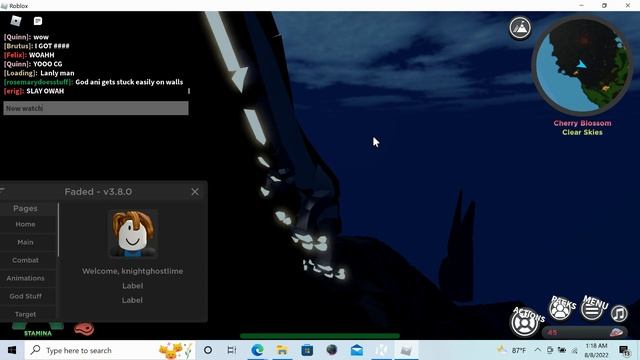Open the notification center icon

coord(624,351)
